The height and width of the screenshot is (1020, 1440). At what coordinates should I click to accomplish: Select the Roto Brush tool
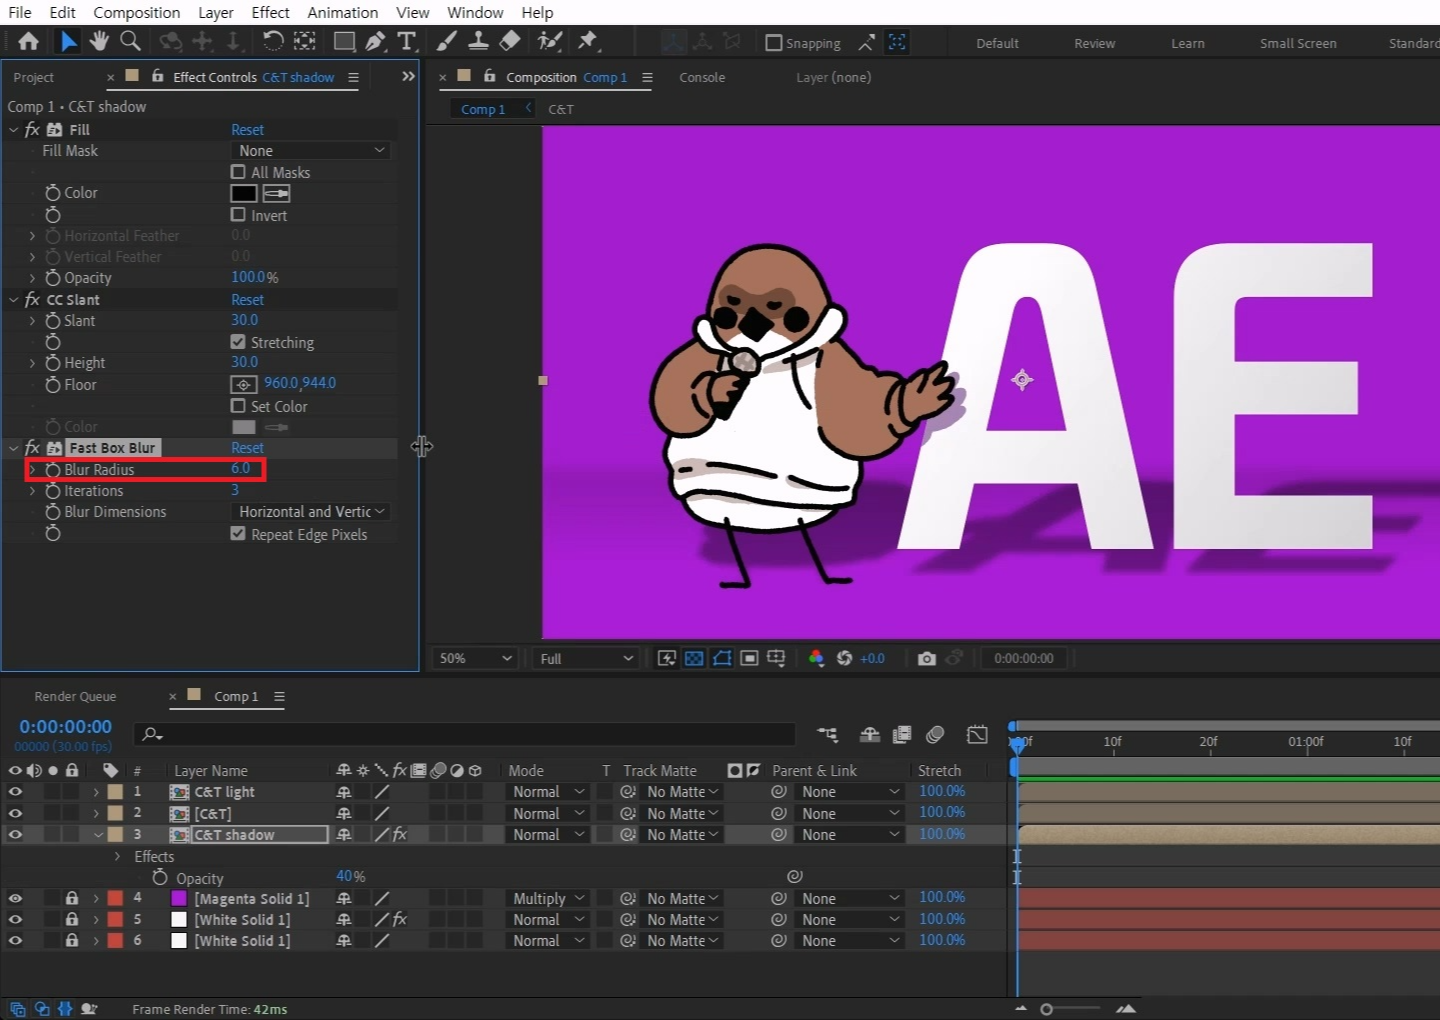[x=550, y=41]
